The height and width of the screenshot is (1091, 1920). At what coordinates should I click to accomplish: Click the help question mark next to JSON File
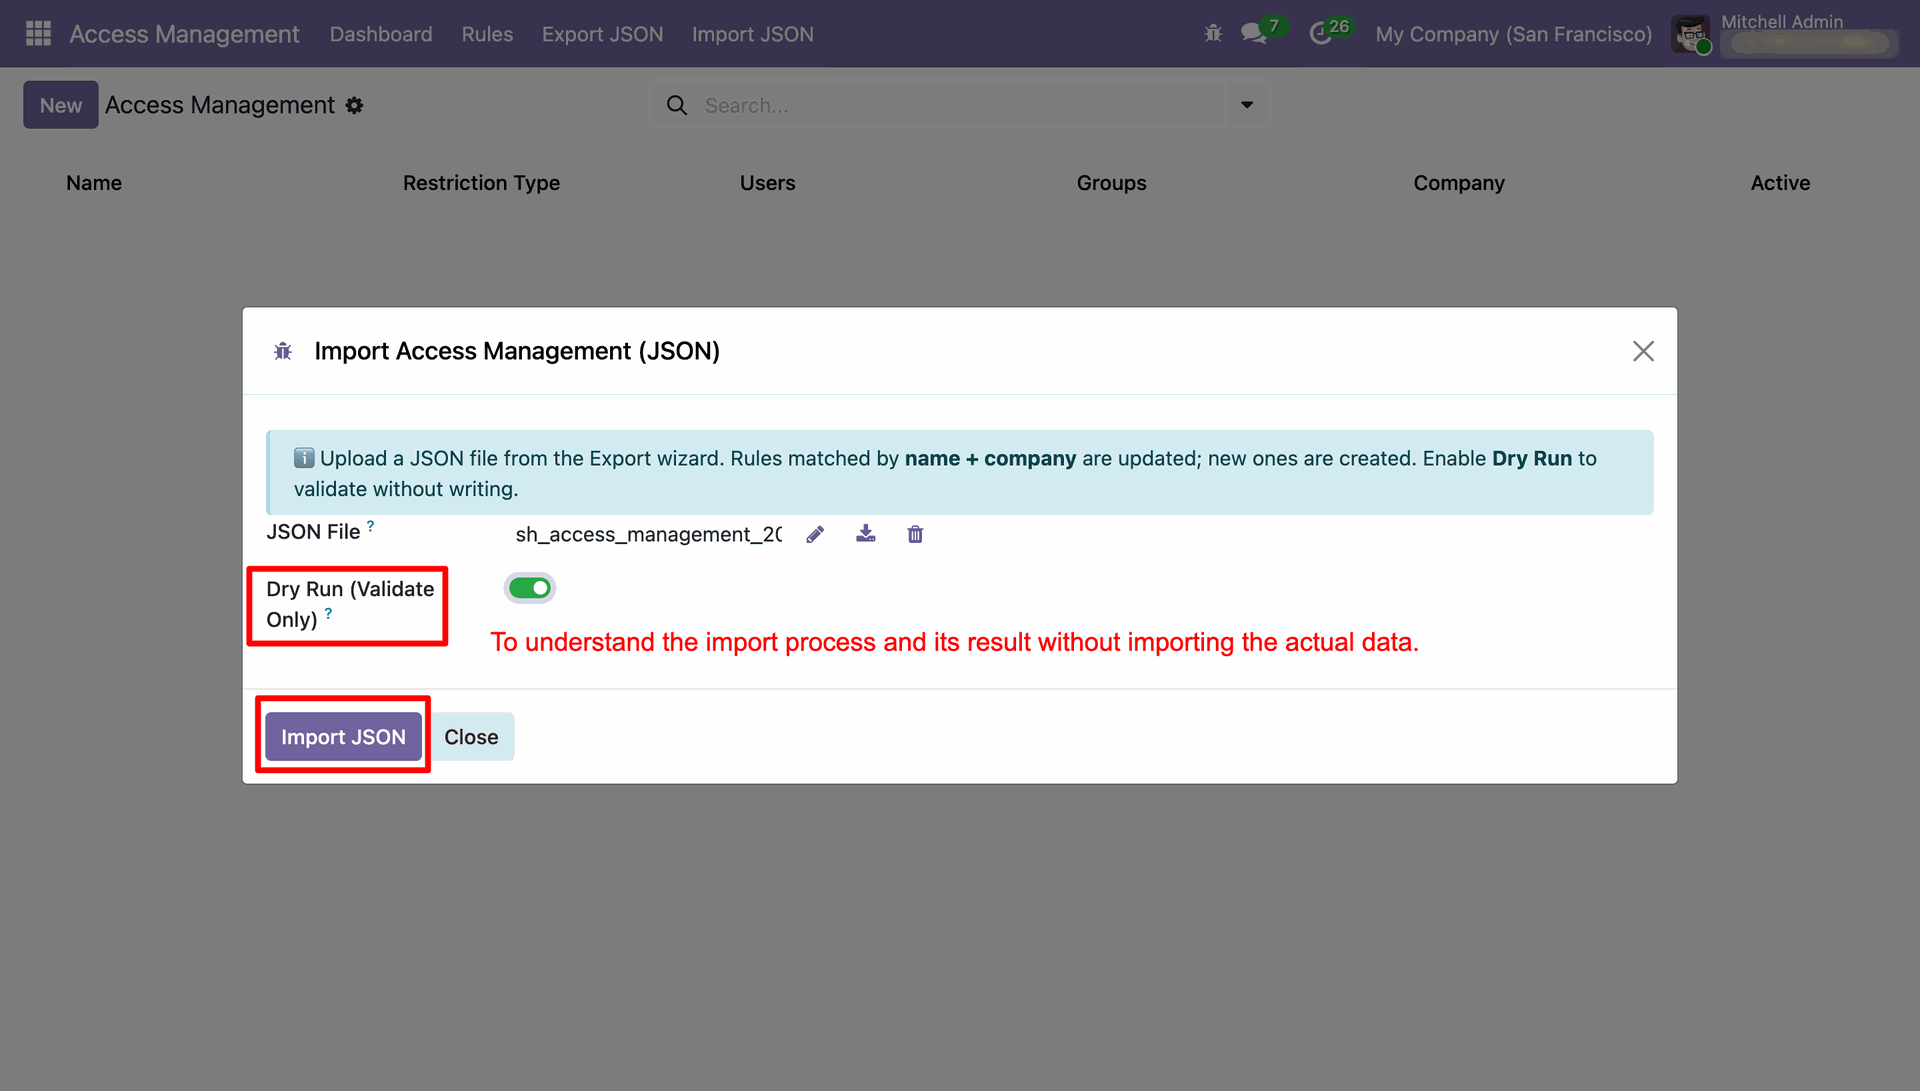[371, 525]
